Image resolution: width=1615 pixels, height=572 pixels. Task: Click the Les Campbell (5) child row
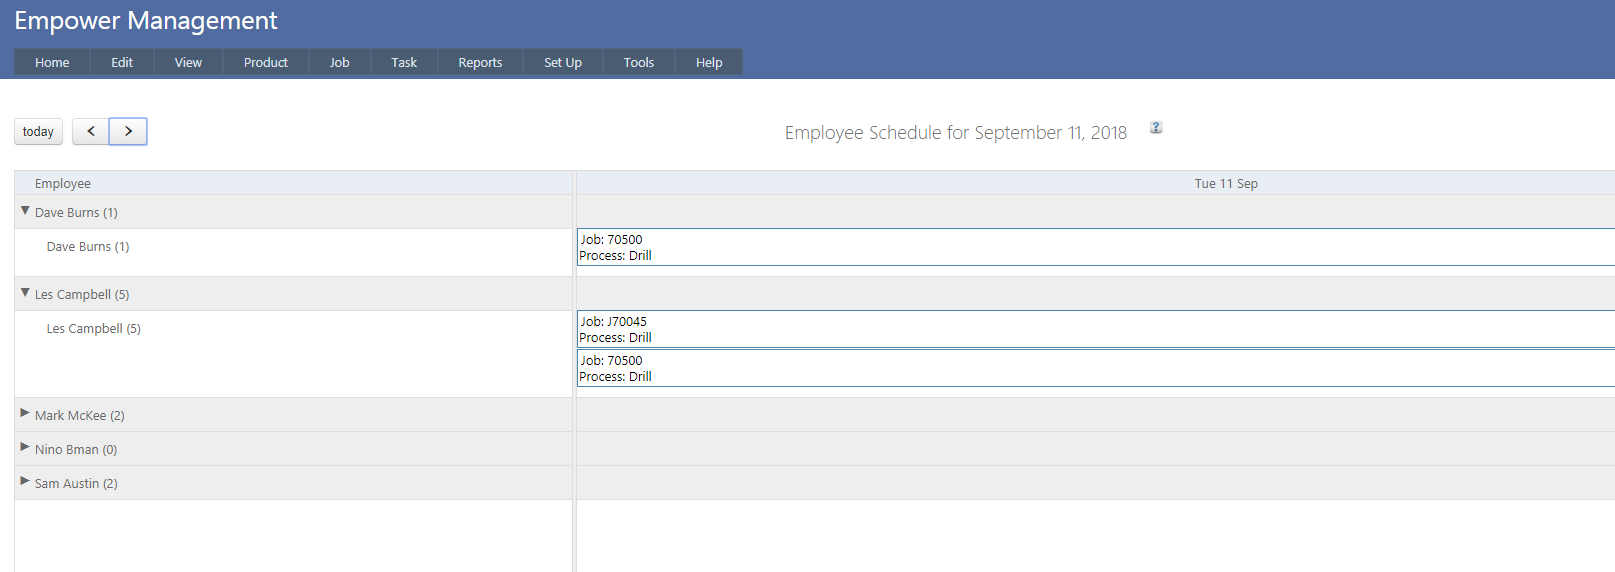click(94, 329)
